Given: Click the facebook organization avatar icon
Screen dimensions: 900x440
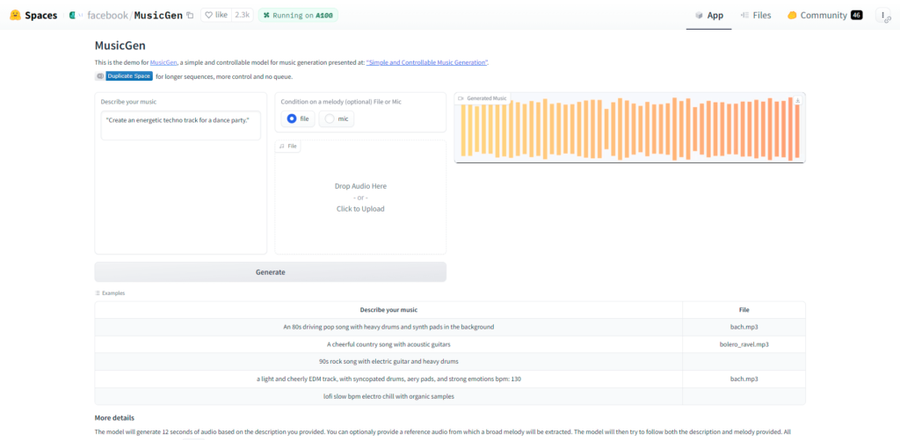Looking at the screenshot, I should coord(73,15).
